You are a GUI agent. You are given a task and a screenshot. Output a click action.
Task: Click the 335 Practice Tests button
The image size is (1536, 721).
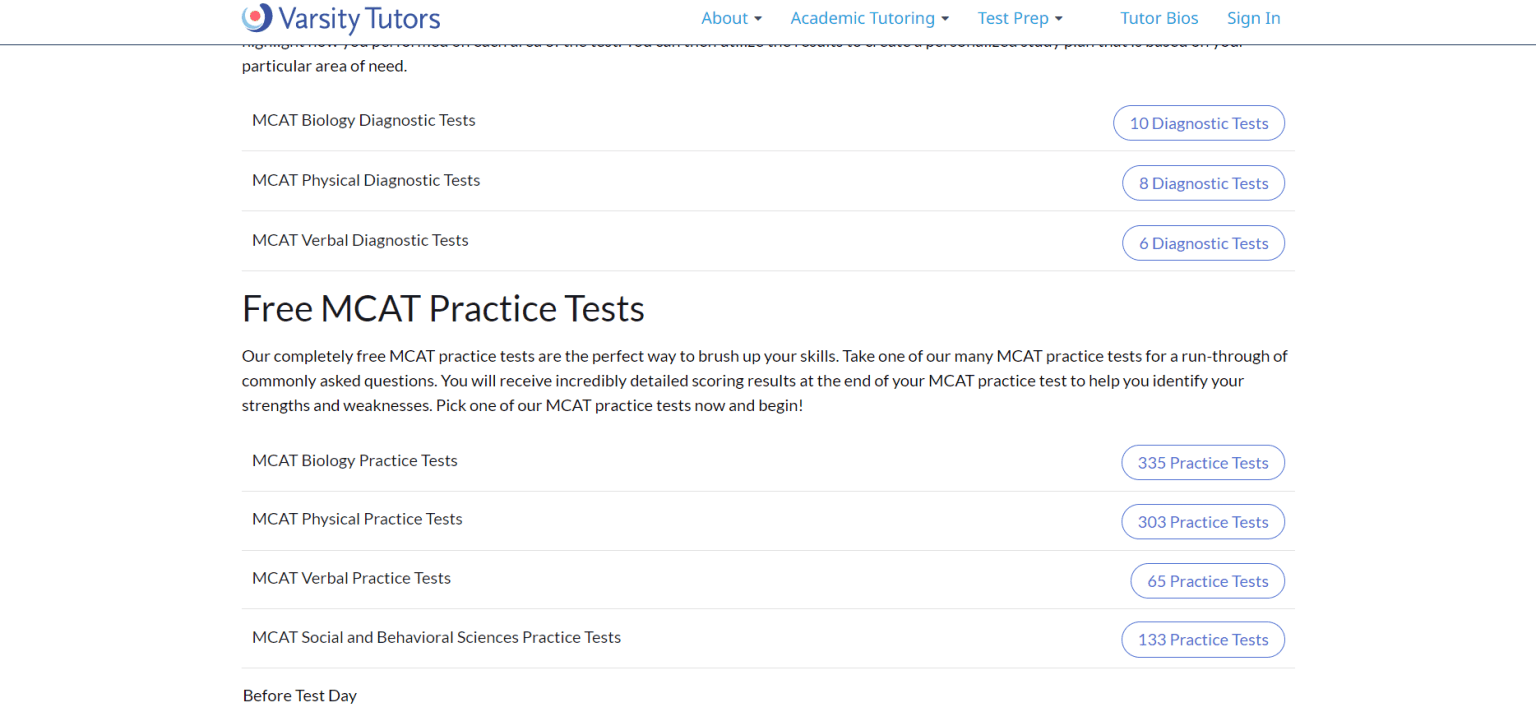1203,462
